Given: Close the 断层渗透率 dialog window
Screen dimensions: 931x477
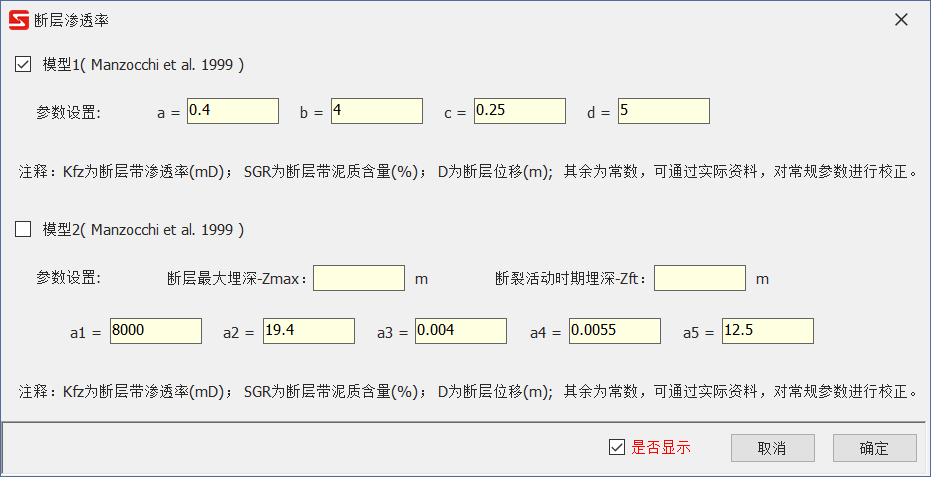Looking at the screenshot, I should pyautogui.click(x=901, y=20).
